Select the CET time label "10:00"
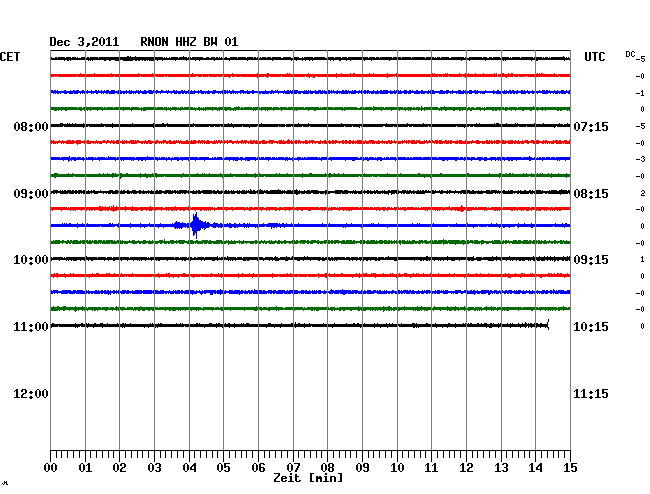 tap(31, 260)
